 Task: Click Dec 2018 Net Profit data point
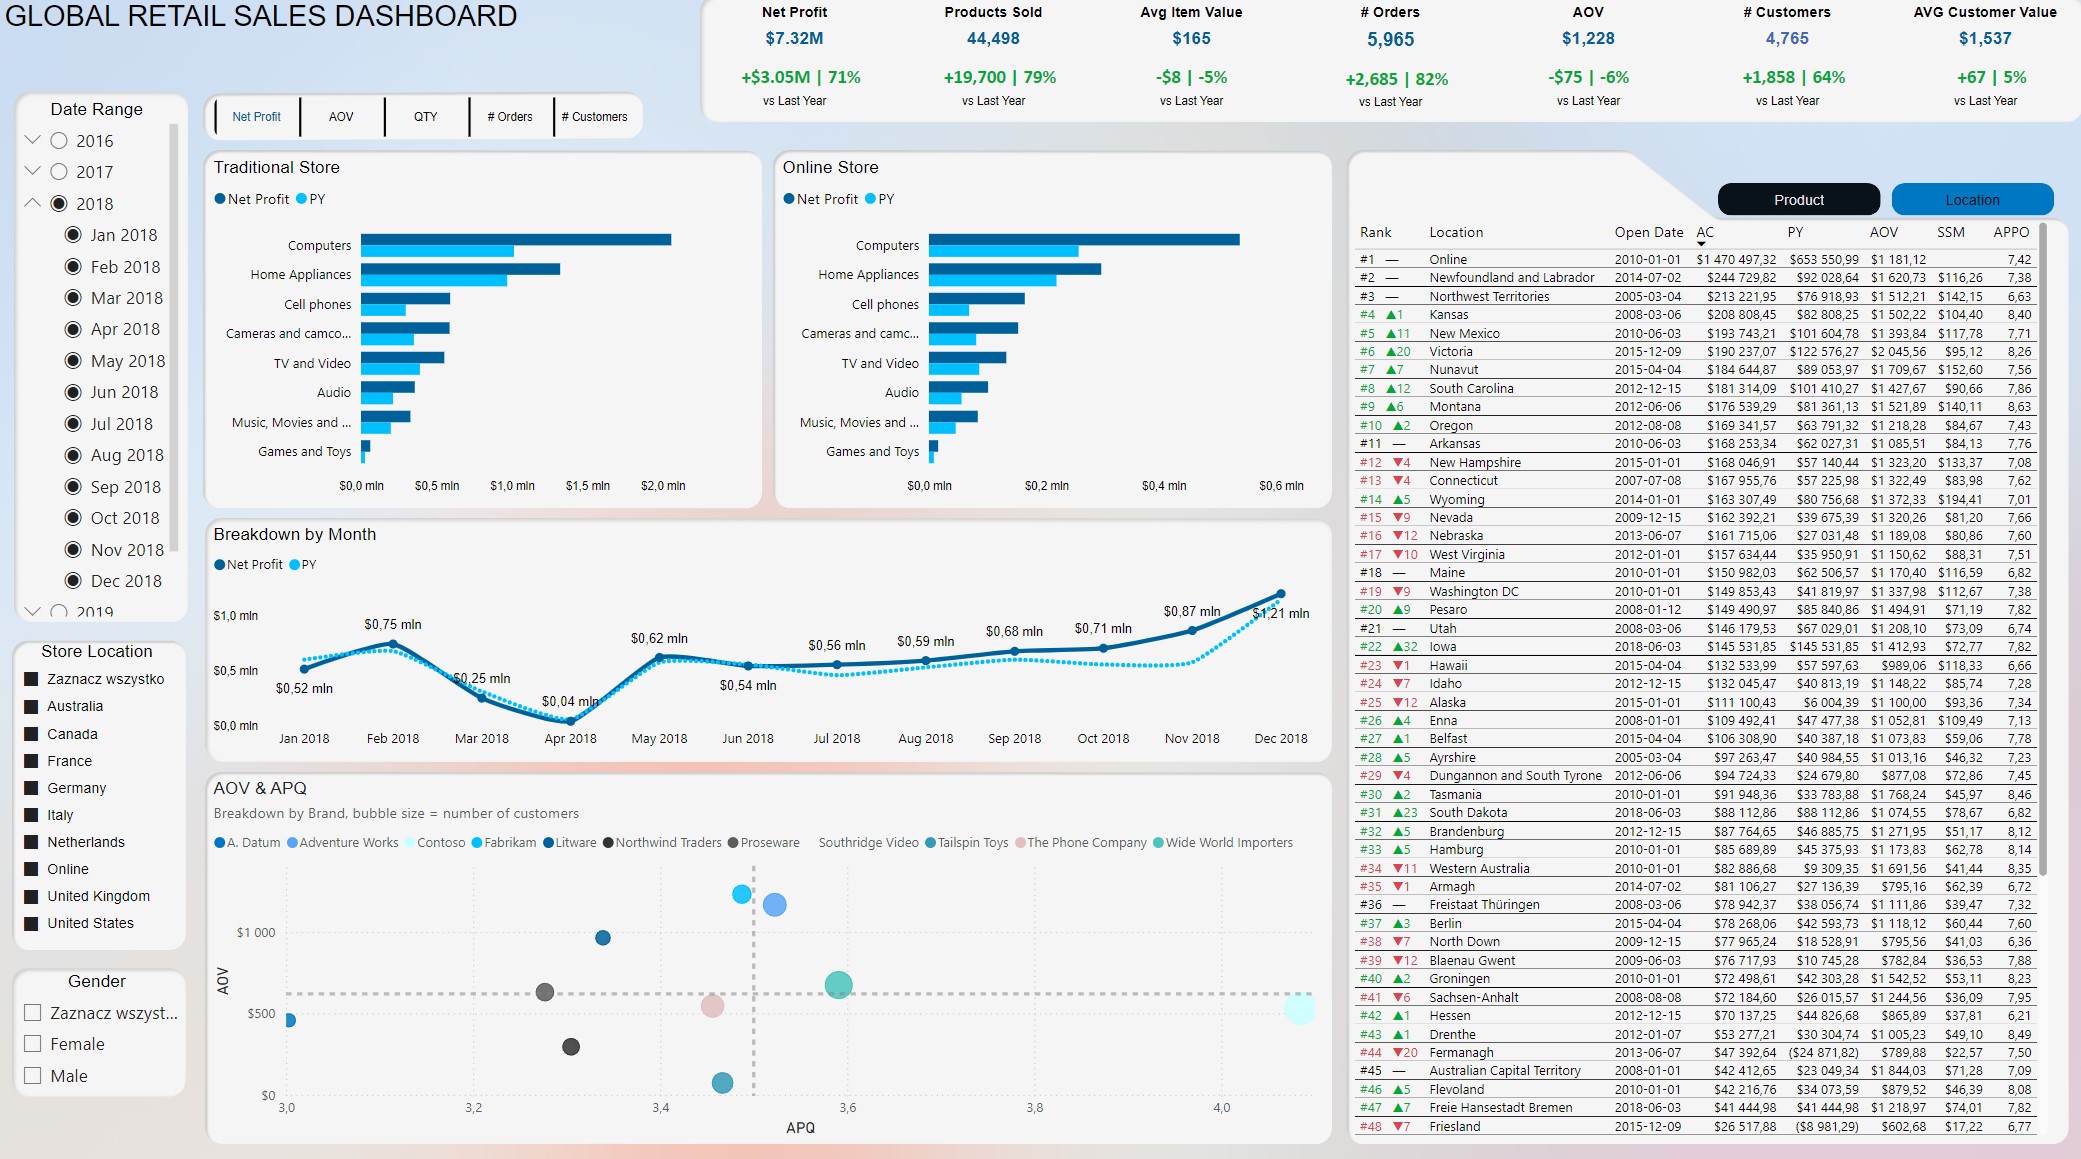(1280, 594)
